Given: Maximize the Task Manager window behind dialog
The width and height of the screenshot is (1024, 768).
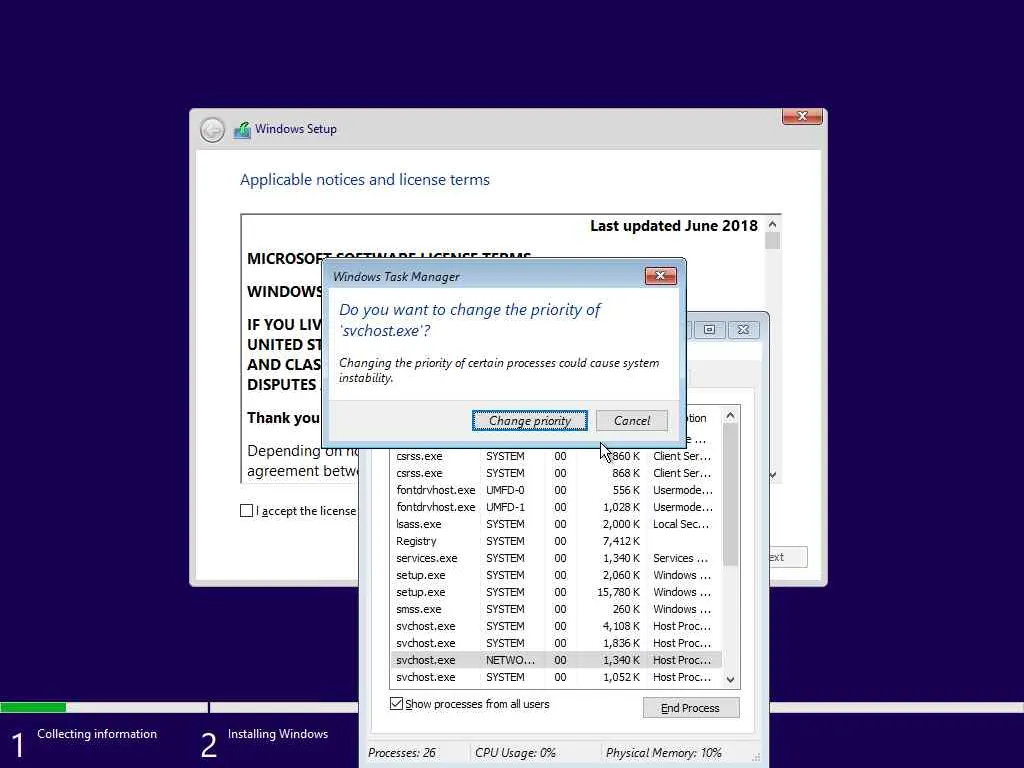Looking at the screenshot, I should pyautogui.click(x=709, y=330).
